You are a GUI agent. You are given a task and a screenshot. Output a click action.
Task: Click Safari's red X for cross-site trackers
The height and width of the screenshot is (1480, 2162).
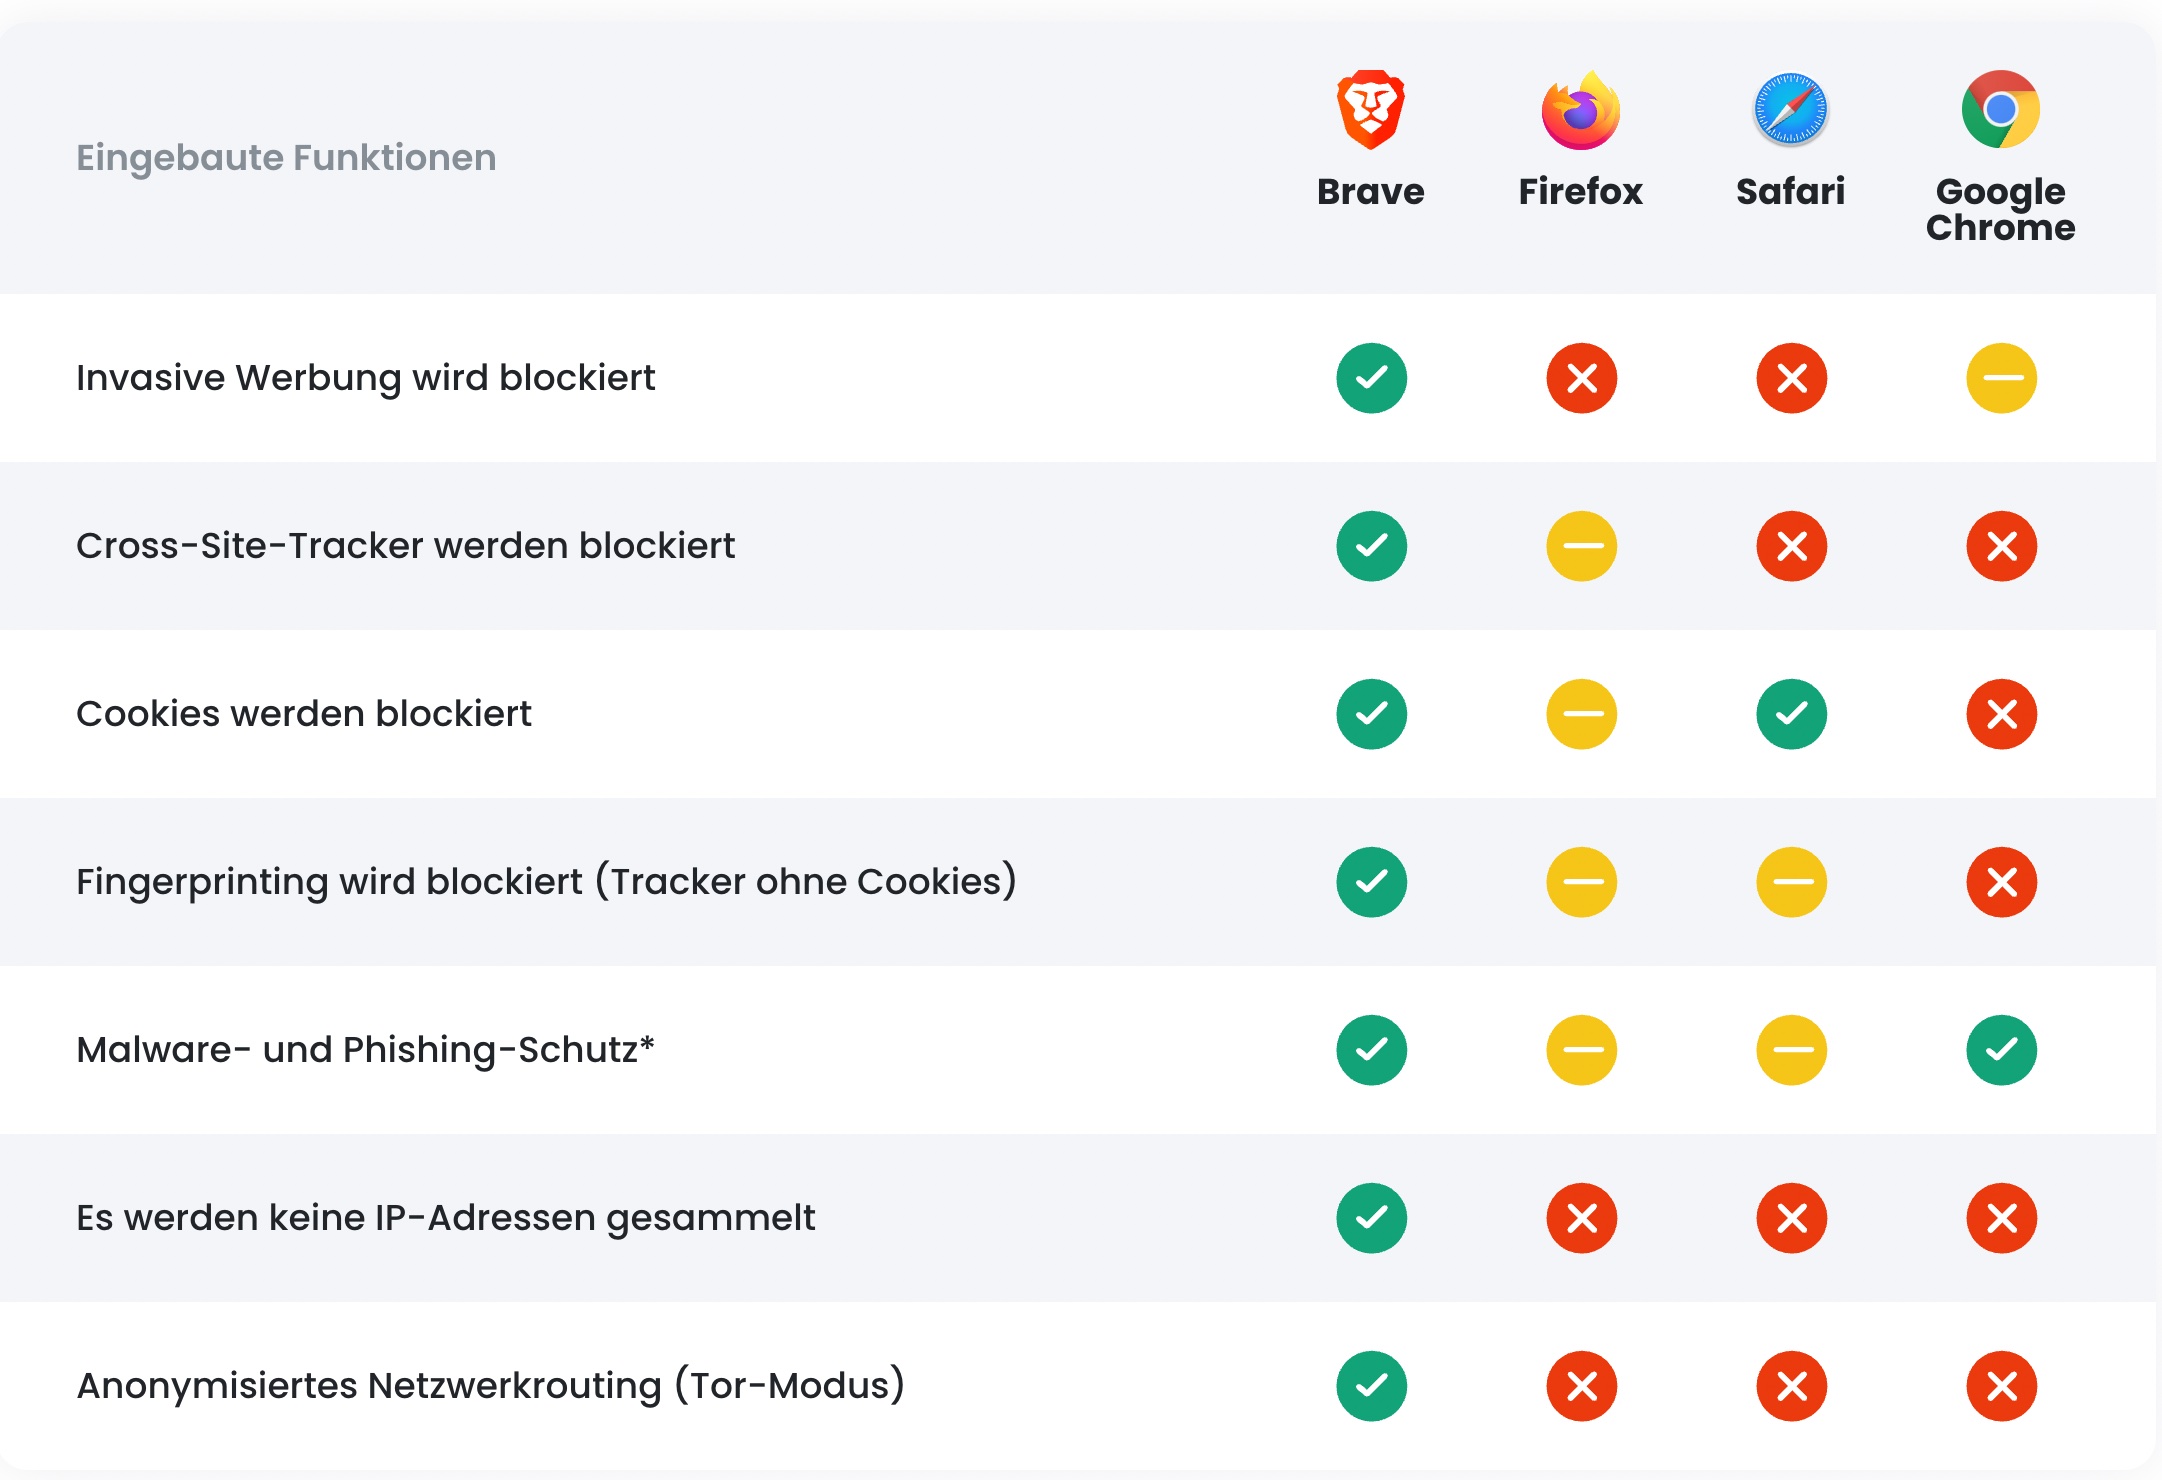[x=1792, y=546]
